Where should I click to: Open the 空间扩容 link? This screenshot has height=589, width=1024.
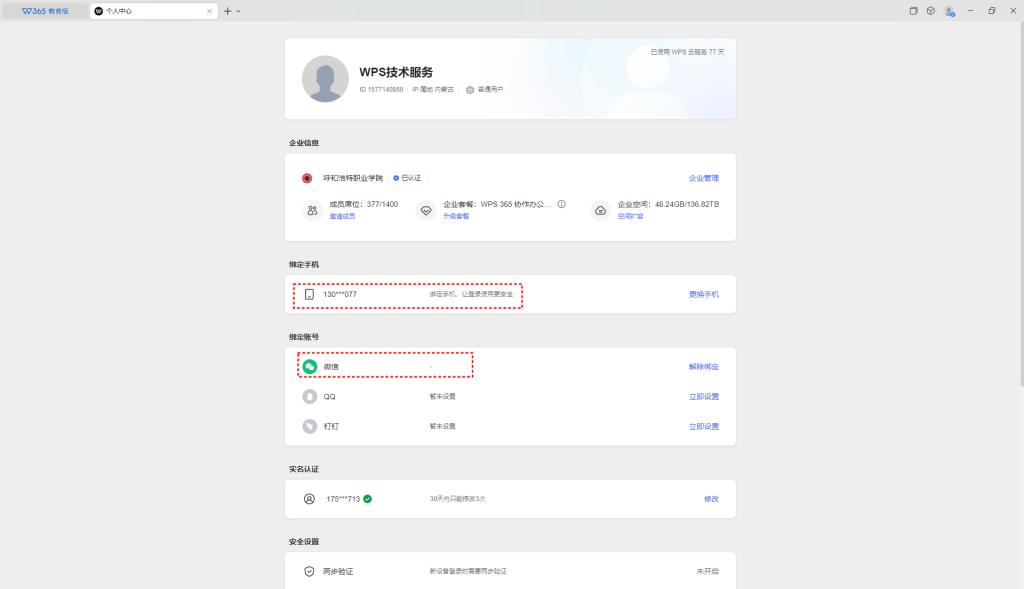[x=630, y=216]
